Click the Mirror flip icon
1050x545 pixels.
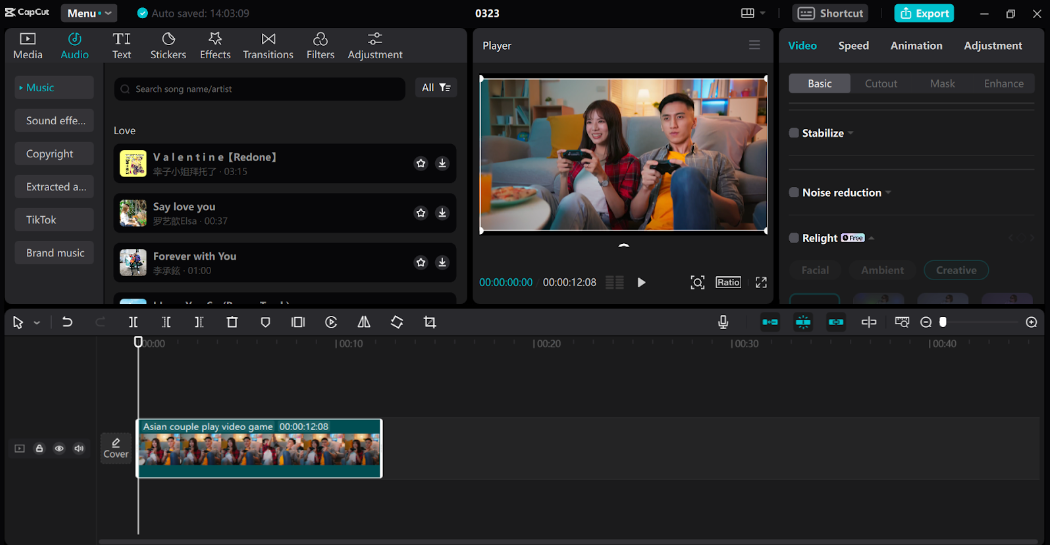click(x=364, y=322)
